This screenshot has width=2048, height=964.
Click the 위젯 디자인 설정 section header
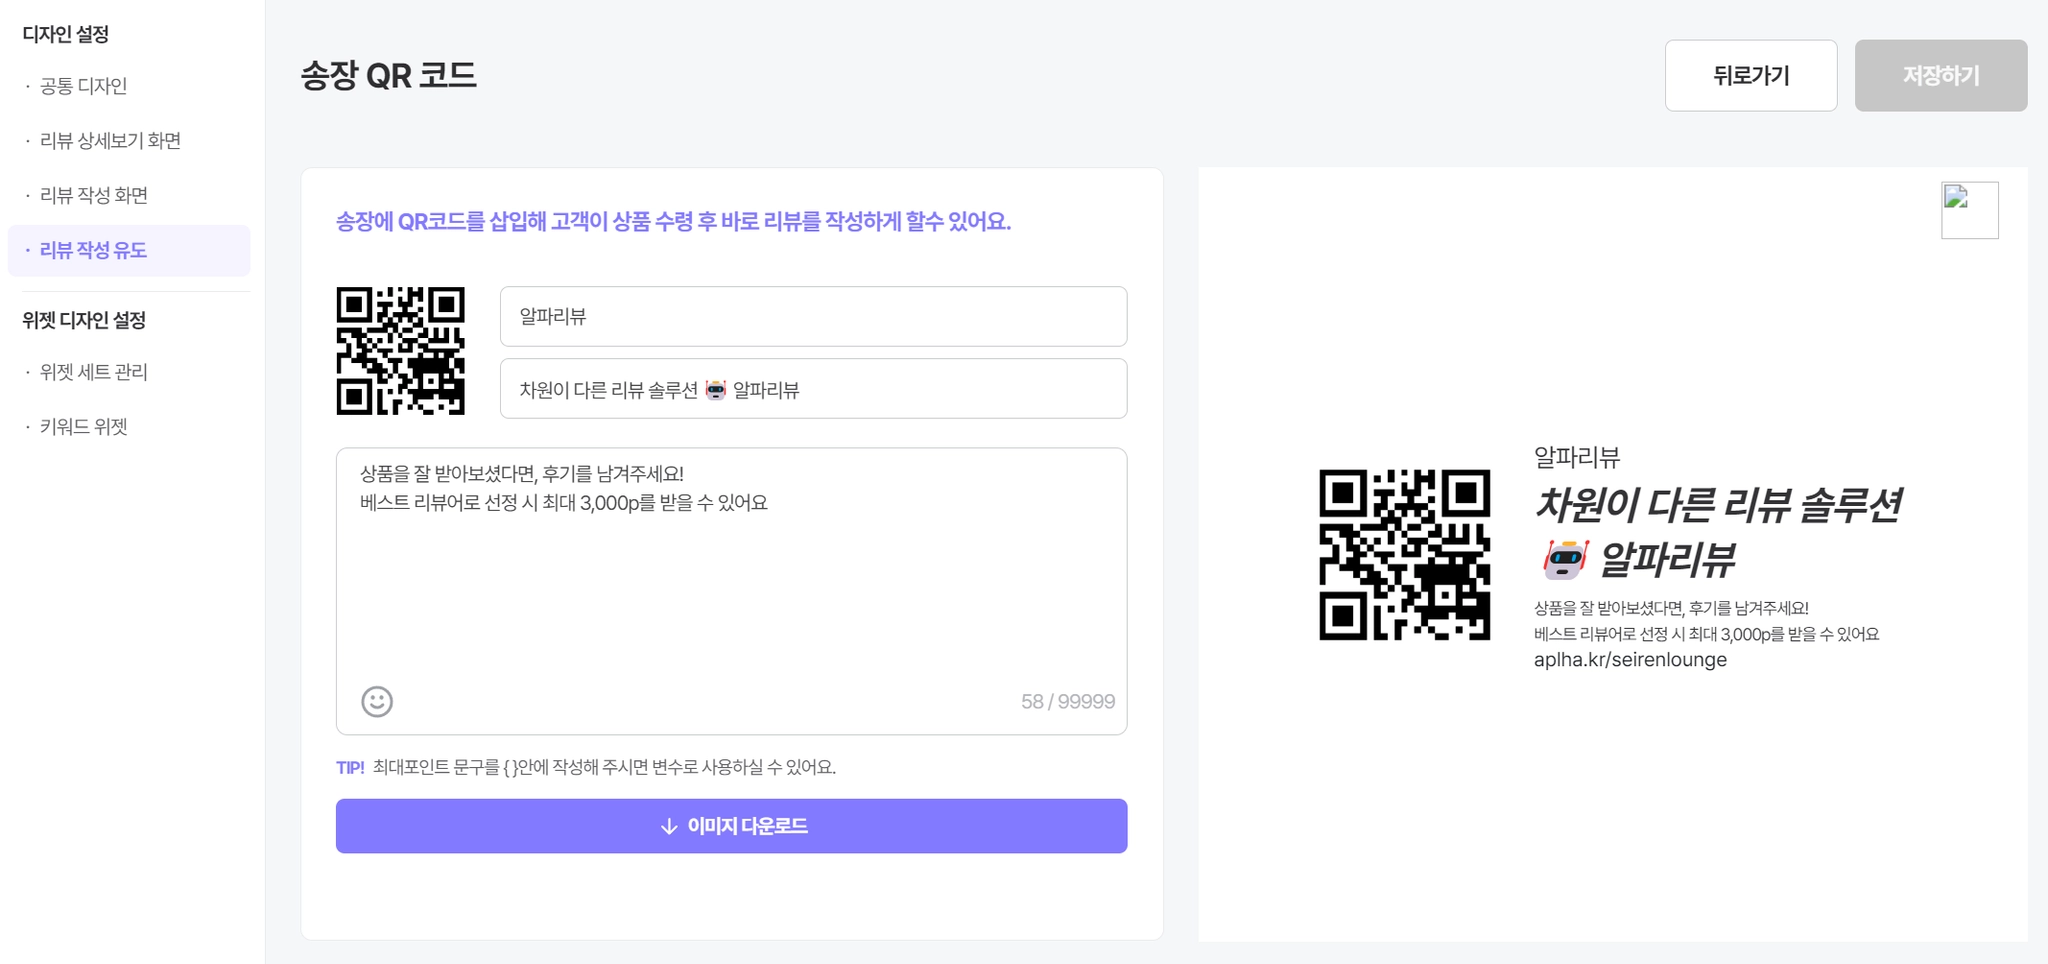pos(84,320)
